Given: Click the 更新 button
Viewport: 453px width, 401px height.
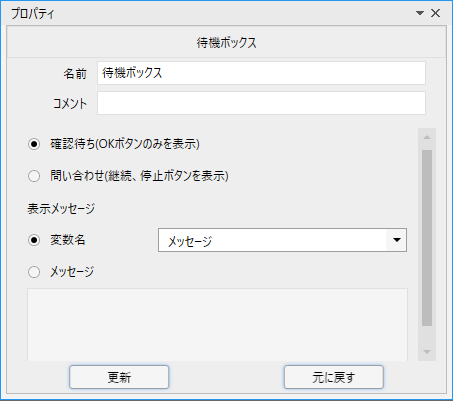Looking at the screenshot, I should tap(119, 377).
